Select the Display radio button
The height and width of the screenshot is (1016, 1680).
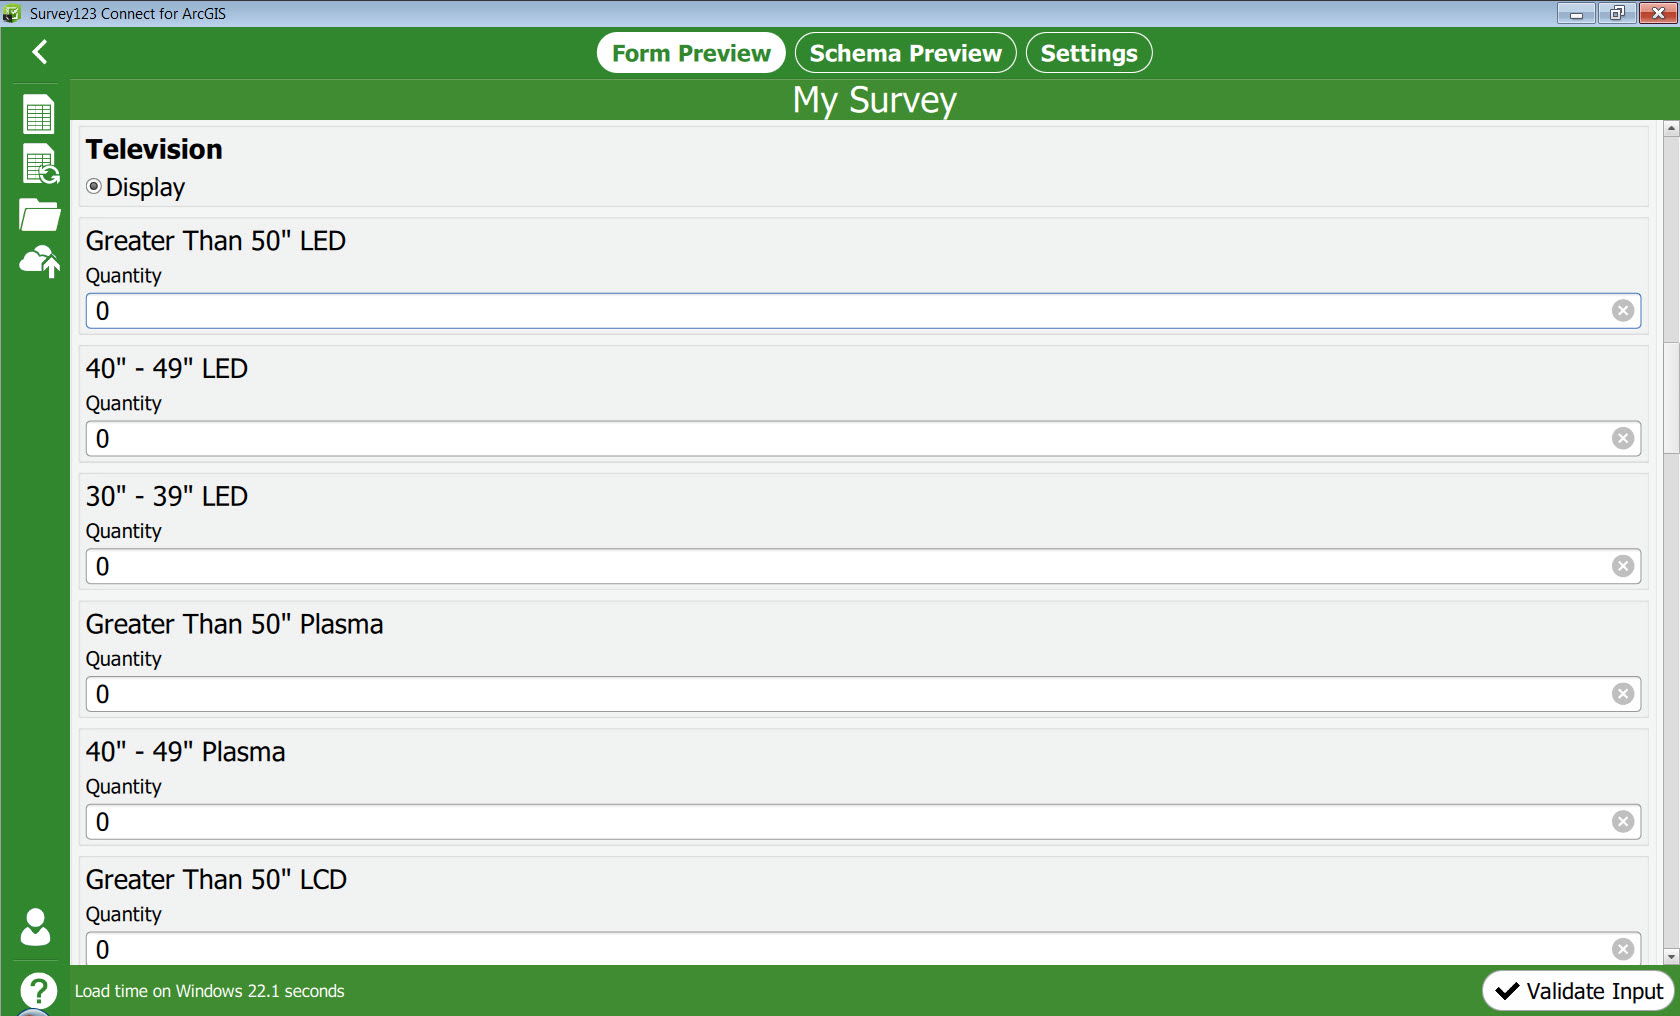(x=94, y=187)
